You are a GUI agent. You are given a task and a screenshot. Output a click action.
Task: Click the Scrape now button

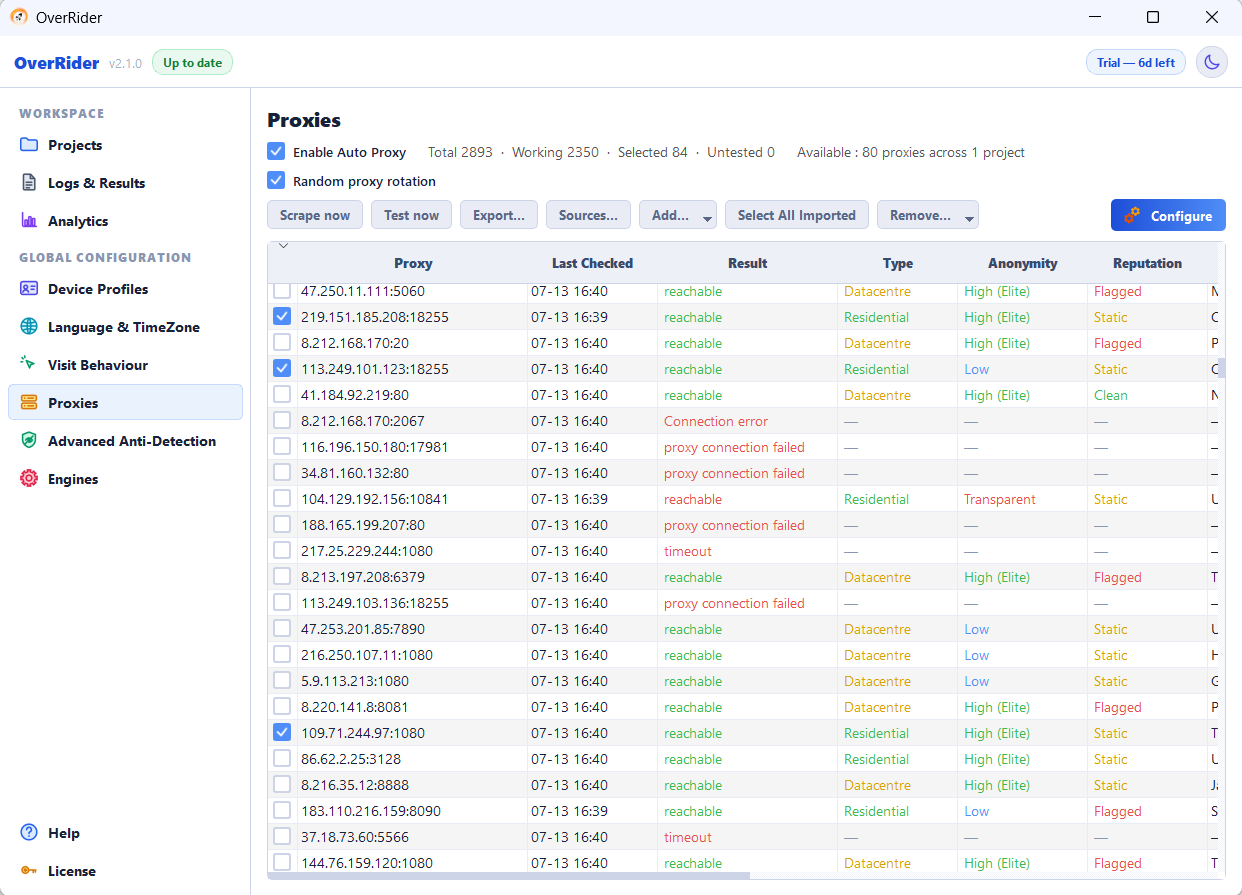pyautogui.click(x=315, y=215)
